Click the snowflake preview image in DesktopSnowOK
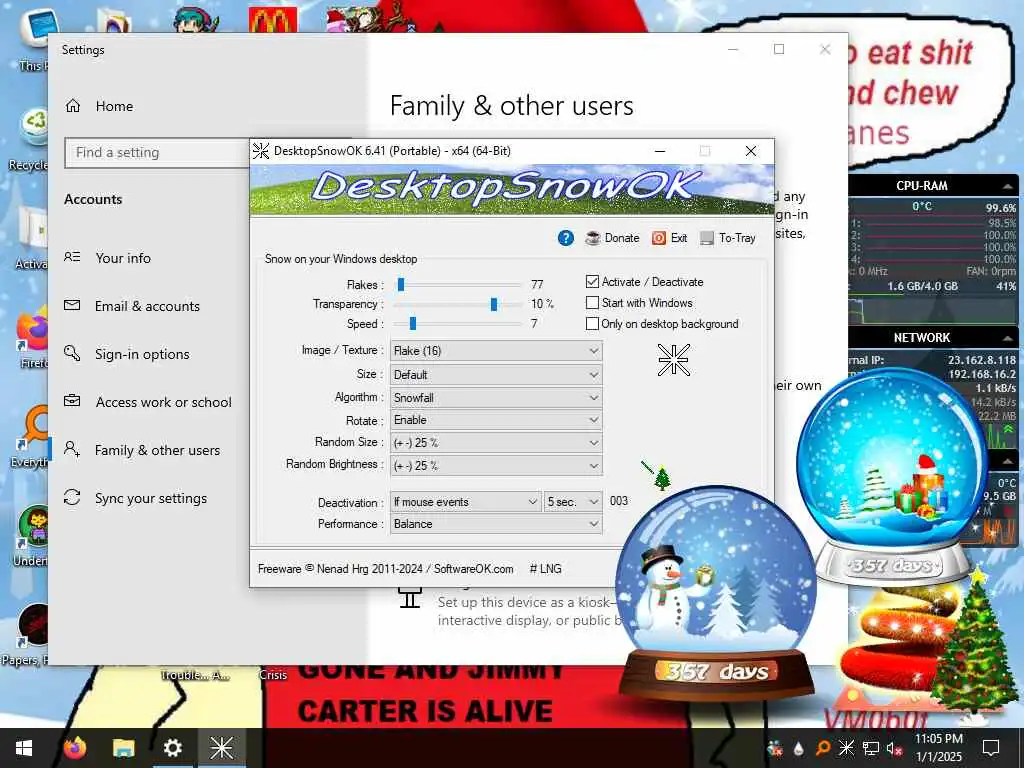This screenshot has height=768, width=1024. pos(673,360)
